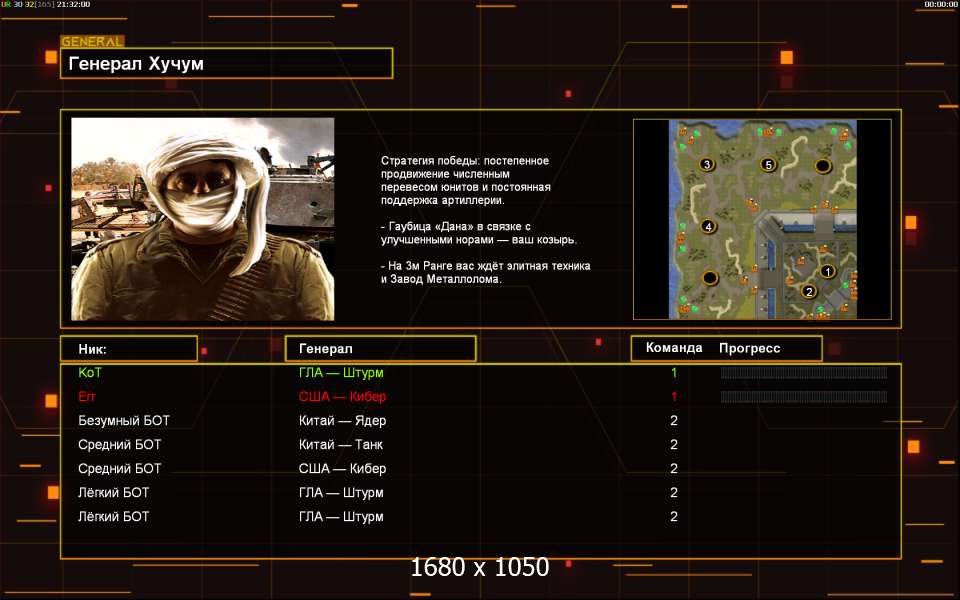Click the yellow GENERAL label tag
Image resolution: width=960 pixels, height=600 pixels.
(x=92, y=42)
